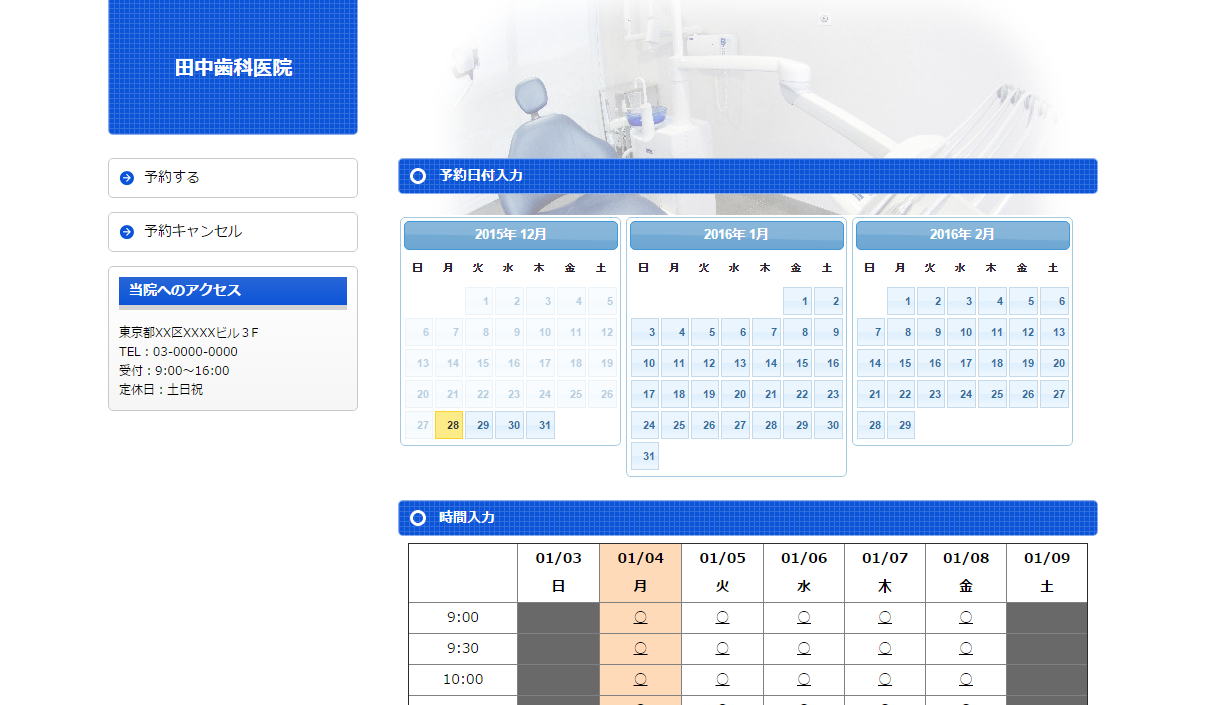The image size is (1229, 705).
Task: Pick February 10 in the 2016年 2月 calendar
Action: click(x=962, y=332)
